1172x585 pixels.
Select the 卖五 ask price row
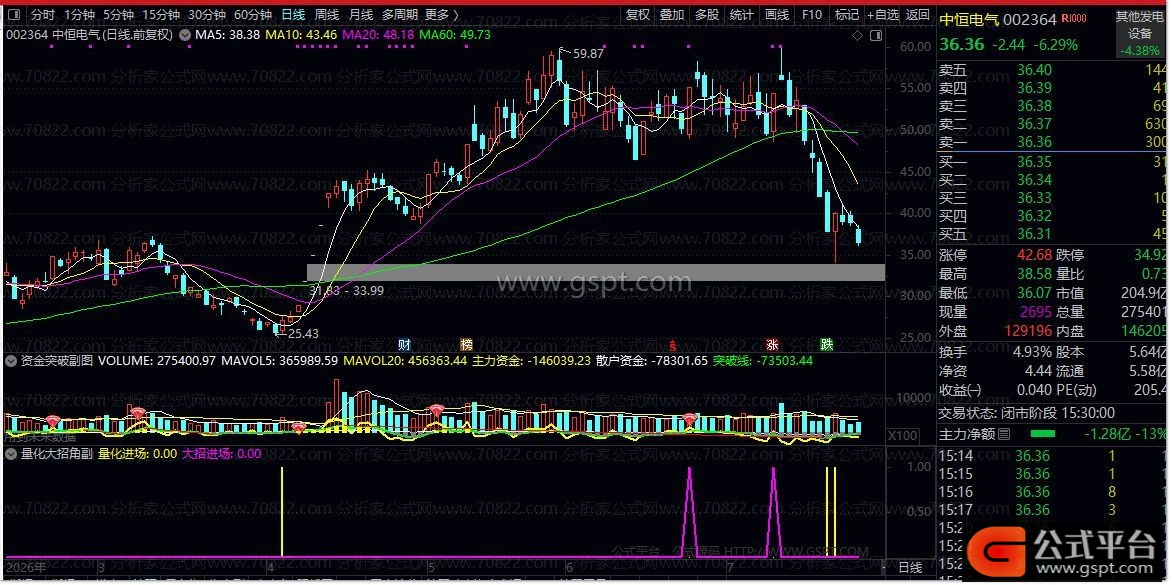(1052, 70)
